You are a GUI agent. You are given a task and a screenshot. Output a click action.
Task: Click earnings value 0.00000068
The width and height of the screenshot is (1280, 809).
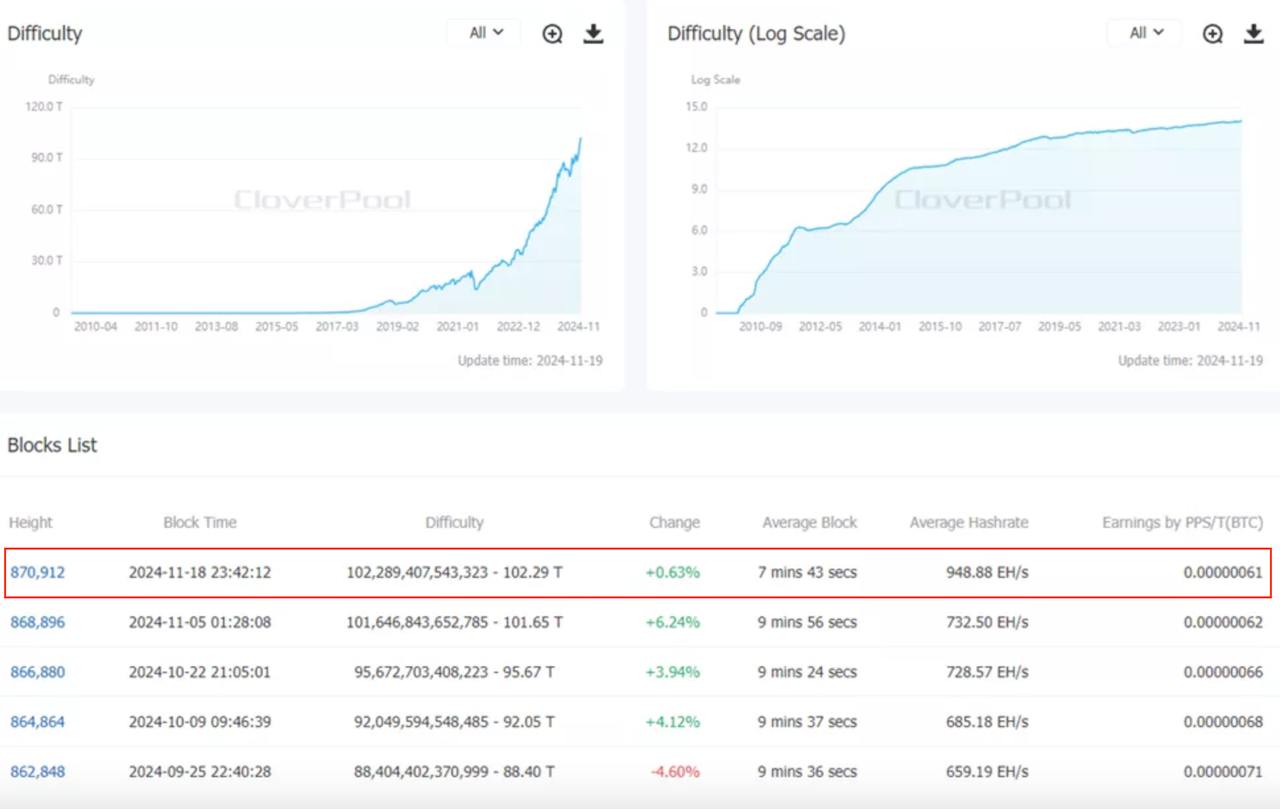pos(1223,721)
